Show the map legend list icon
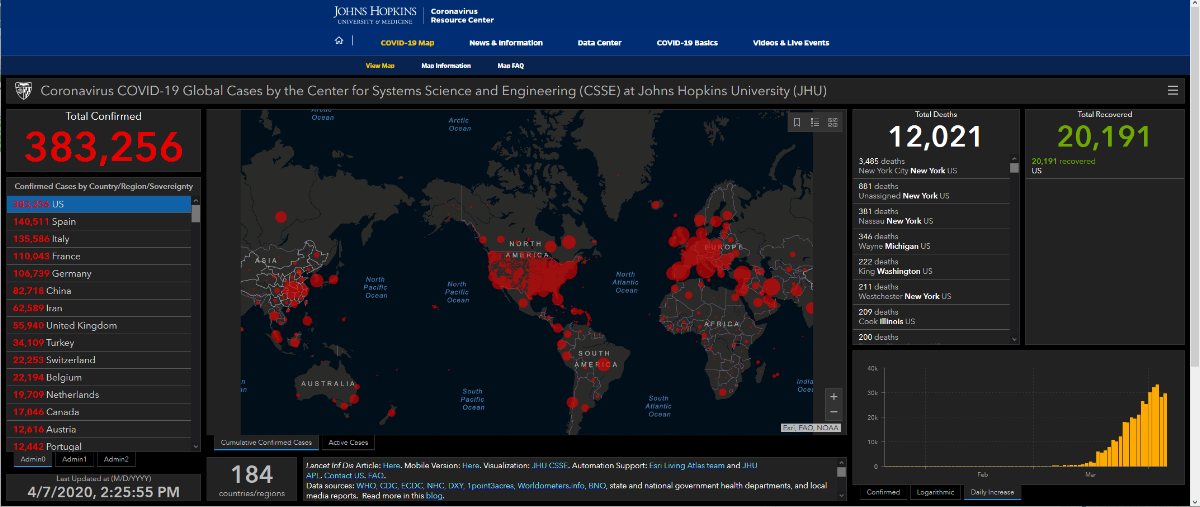 point(815,122)
